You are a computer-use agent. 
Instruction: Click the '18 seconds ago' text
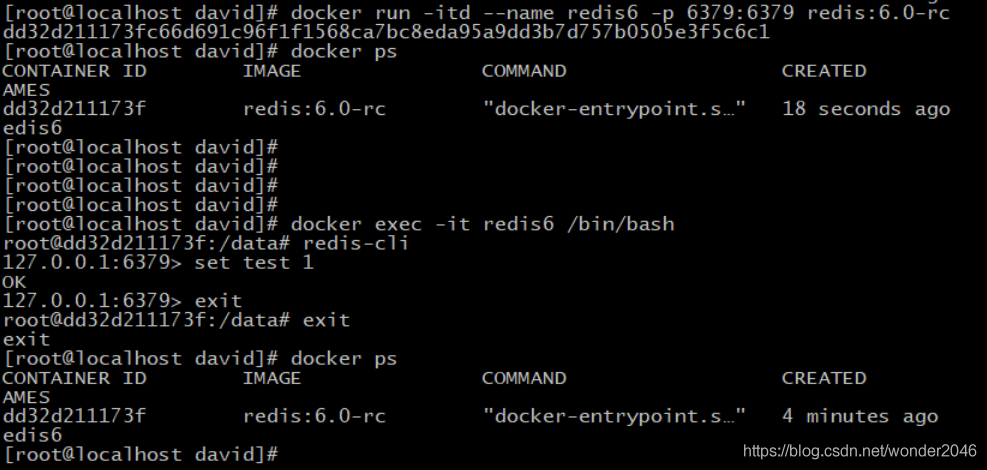coord(866,109)
